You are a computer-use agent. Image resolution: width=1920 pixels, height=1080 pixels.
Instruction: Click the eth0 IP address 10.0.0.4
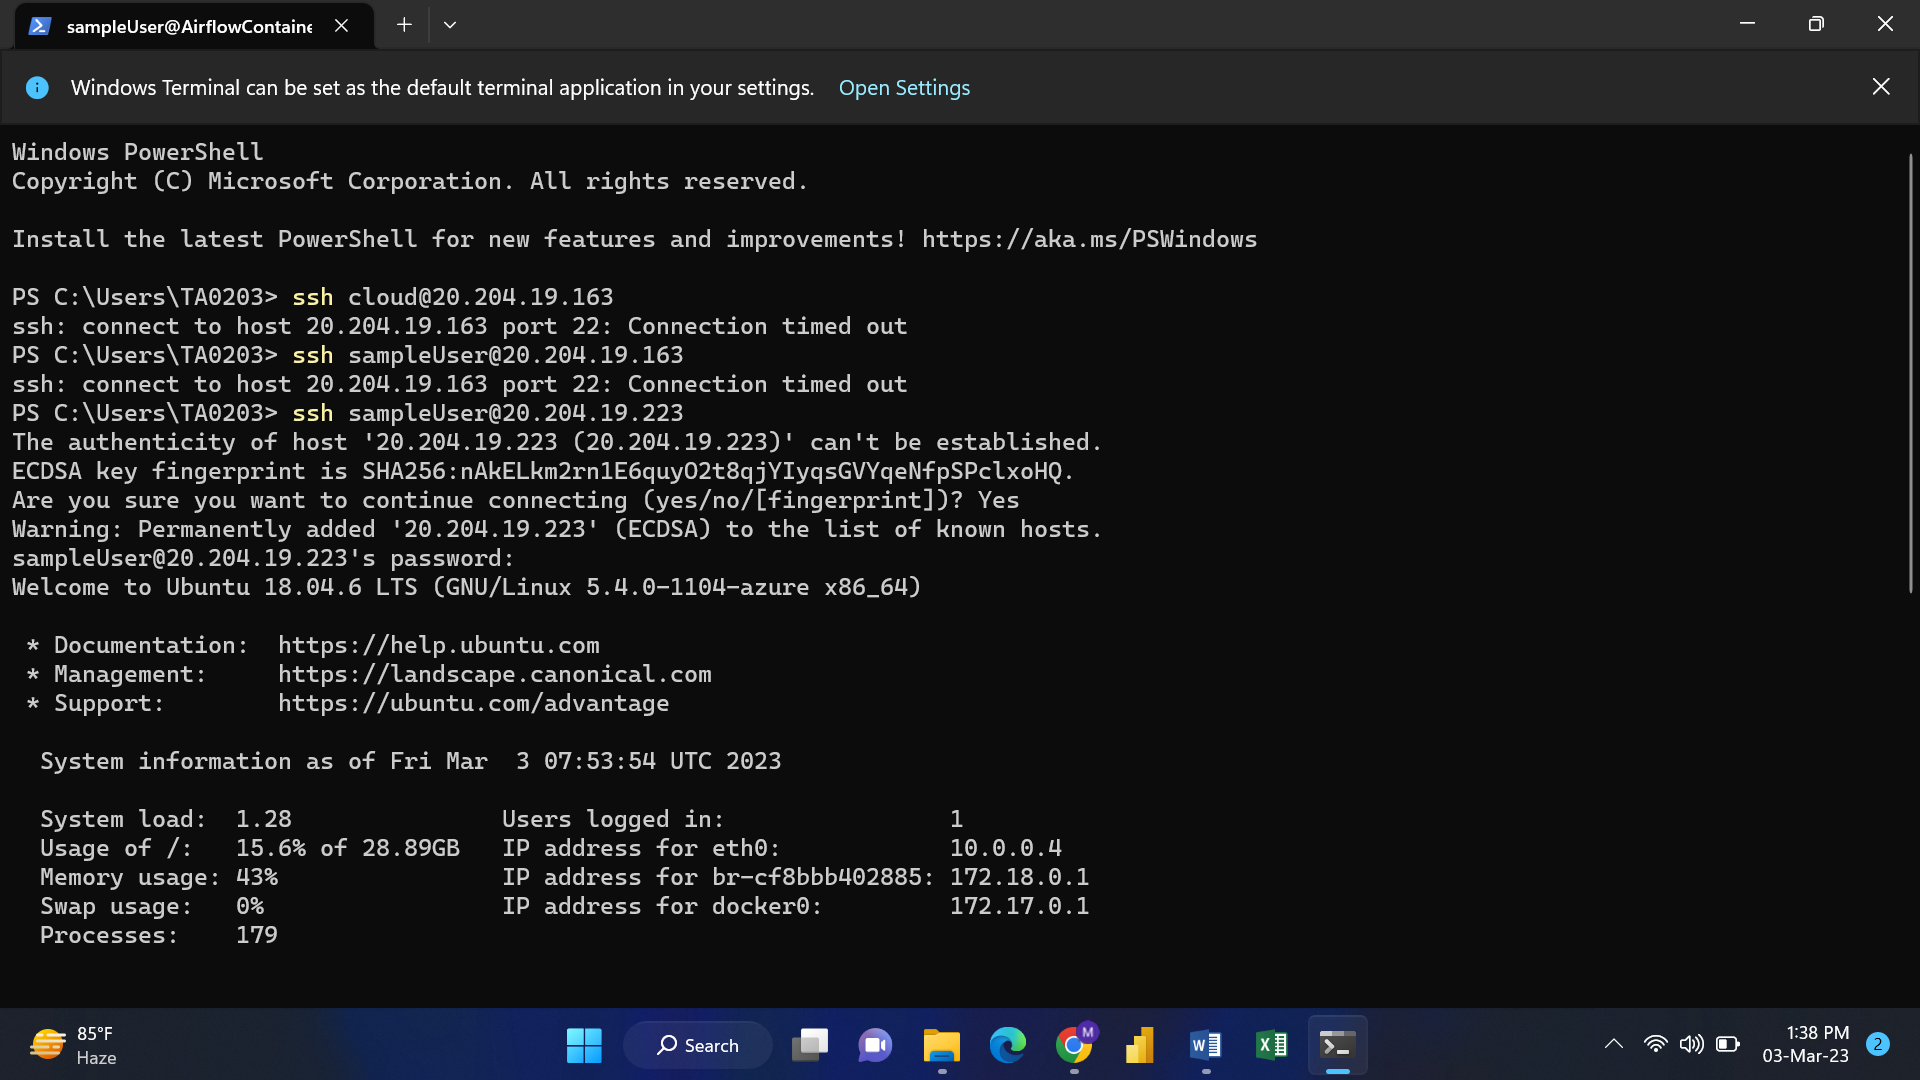click(1006, 849)
